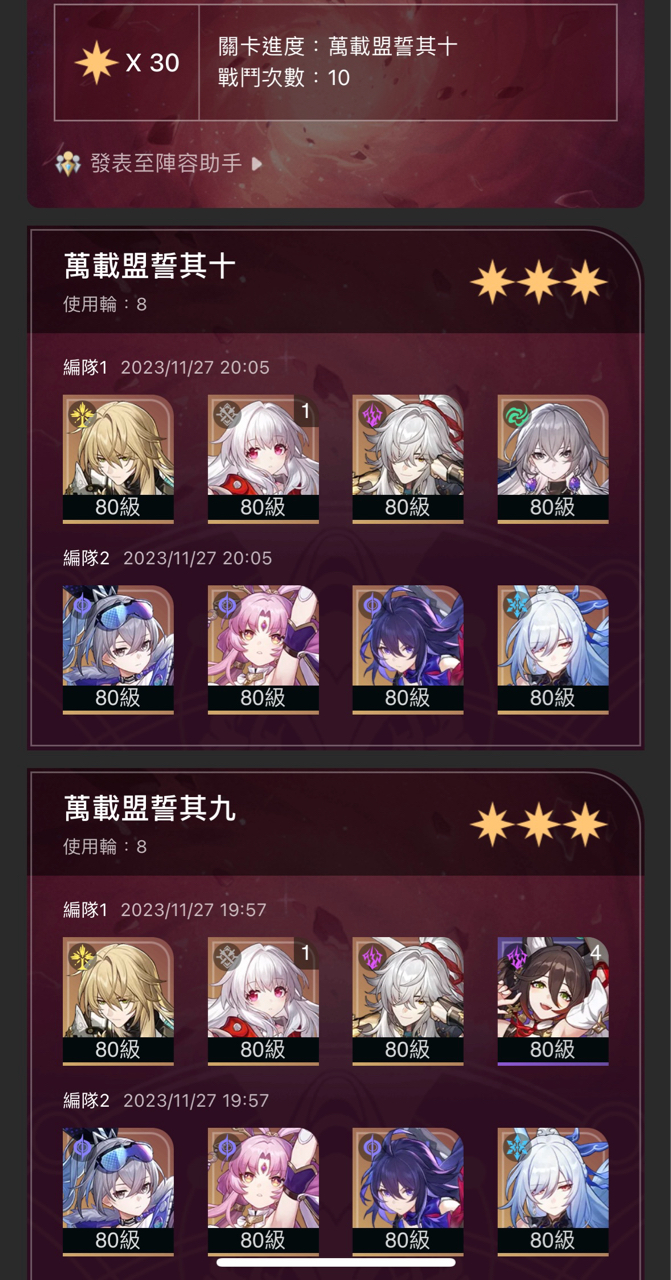Tap lightning element icon on 其九 silver-haired character

[x=370, y=955]
